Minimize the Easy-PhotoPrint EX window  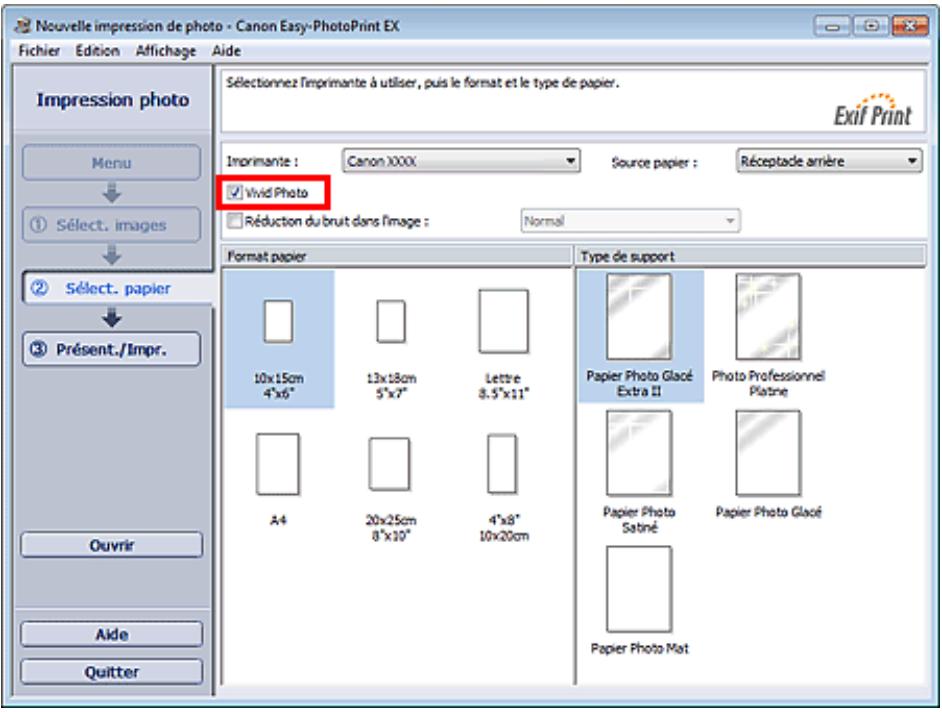click(832, 26)
